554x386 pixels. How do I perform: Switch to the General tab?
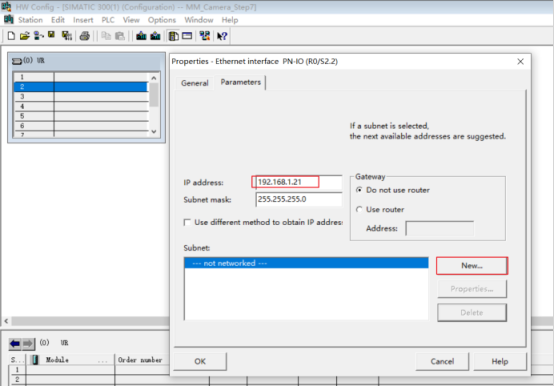[195, 83]
